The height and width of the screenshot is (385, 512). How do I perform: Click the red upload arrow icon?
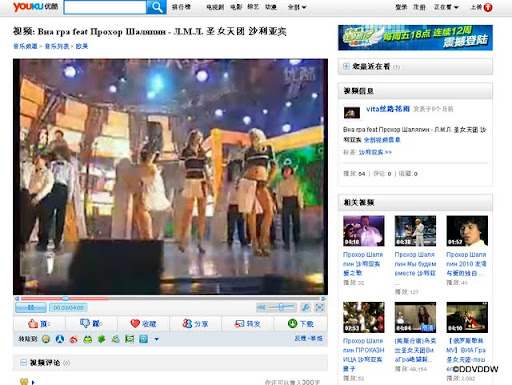click(488, 7)
